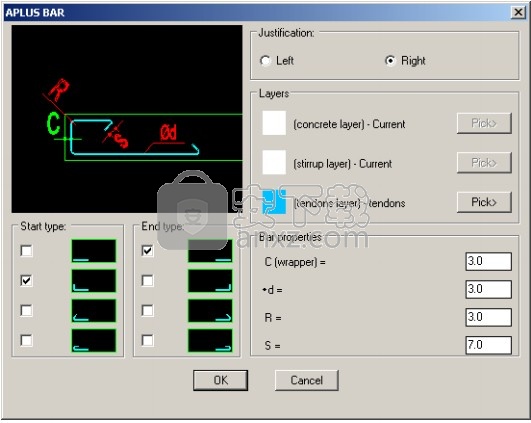Click the '(concrete layer) - Current' label
531x423 pixels.
[349, 124]
